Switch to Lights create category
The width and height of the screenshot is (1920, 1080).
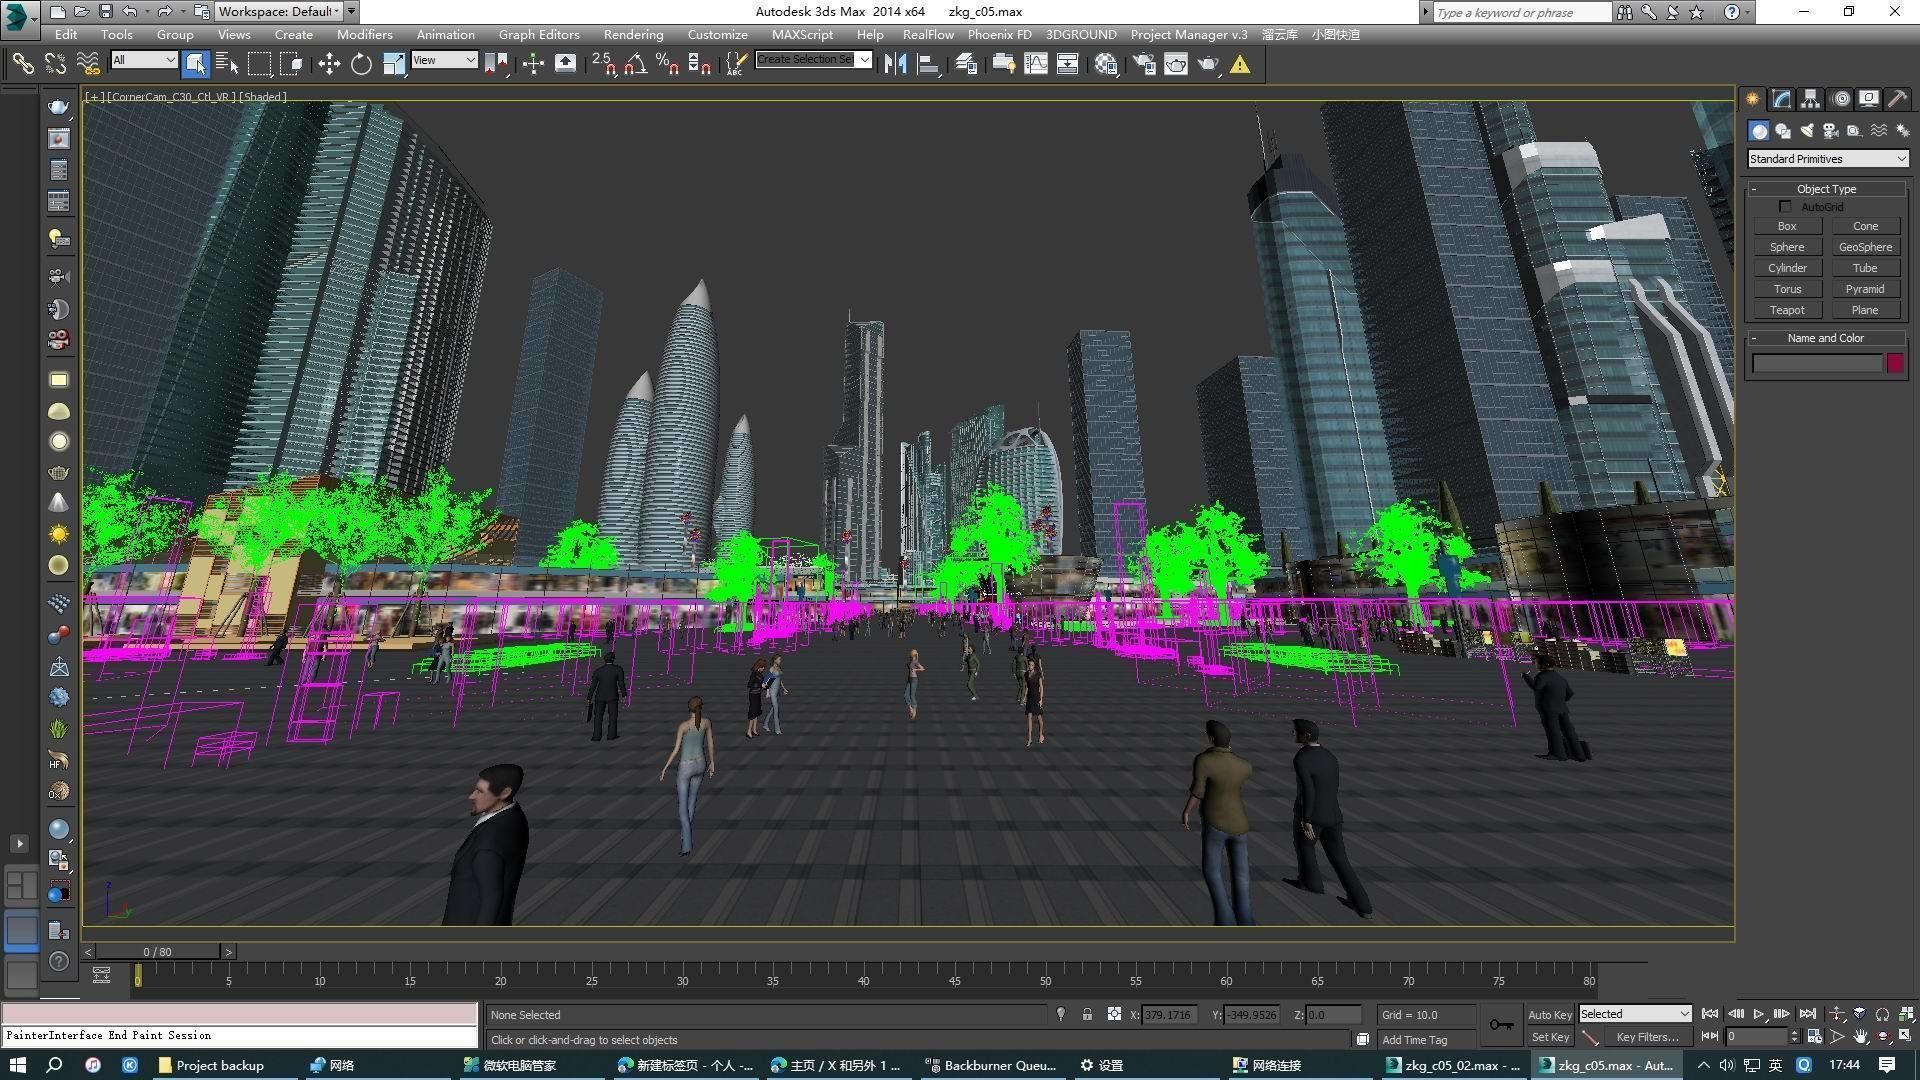[1807, 131]
